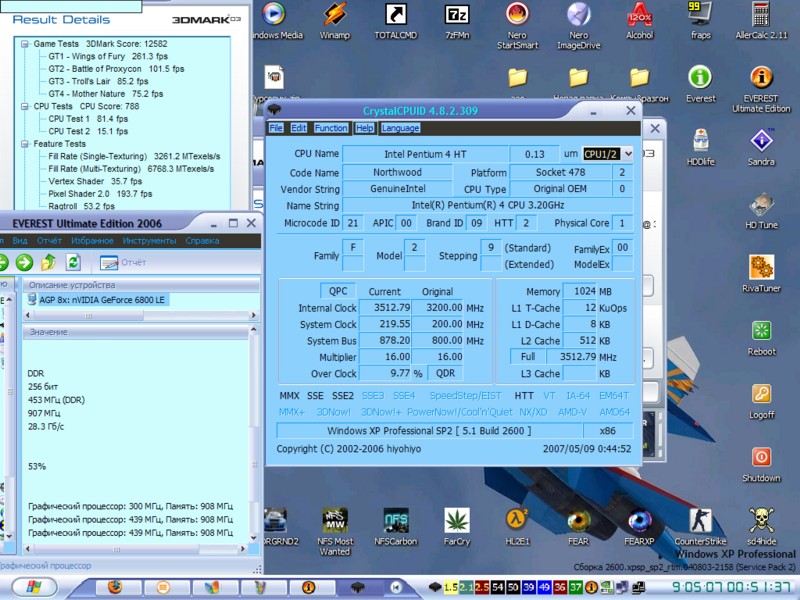
Task: Open CrystalCPUID Function menu
Action: (331, 128)
